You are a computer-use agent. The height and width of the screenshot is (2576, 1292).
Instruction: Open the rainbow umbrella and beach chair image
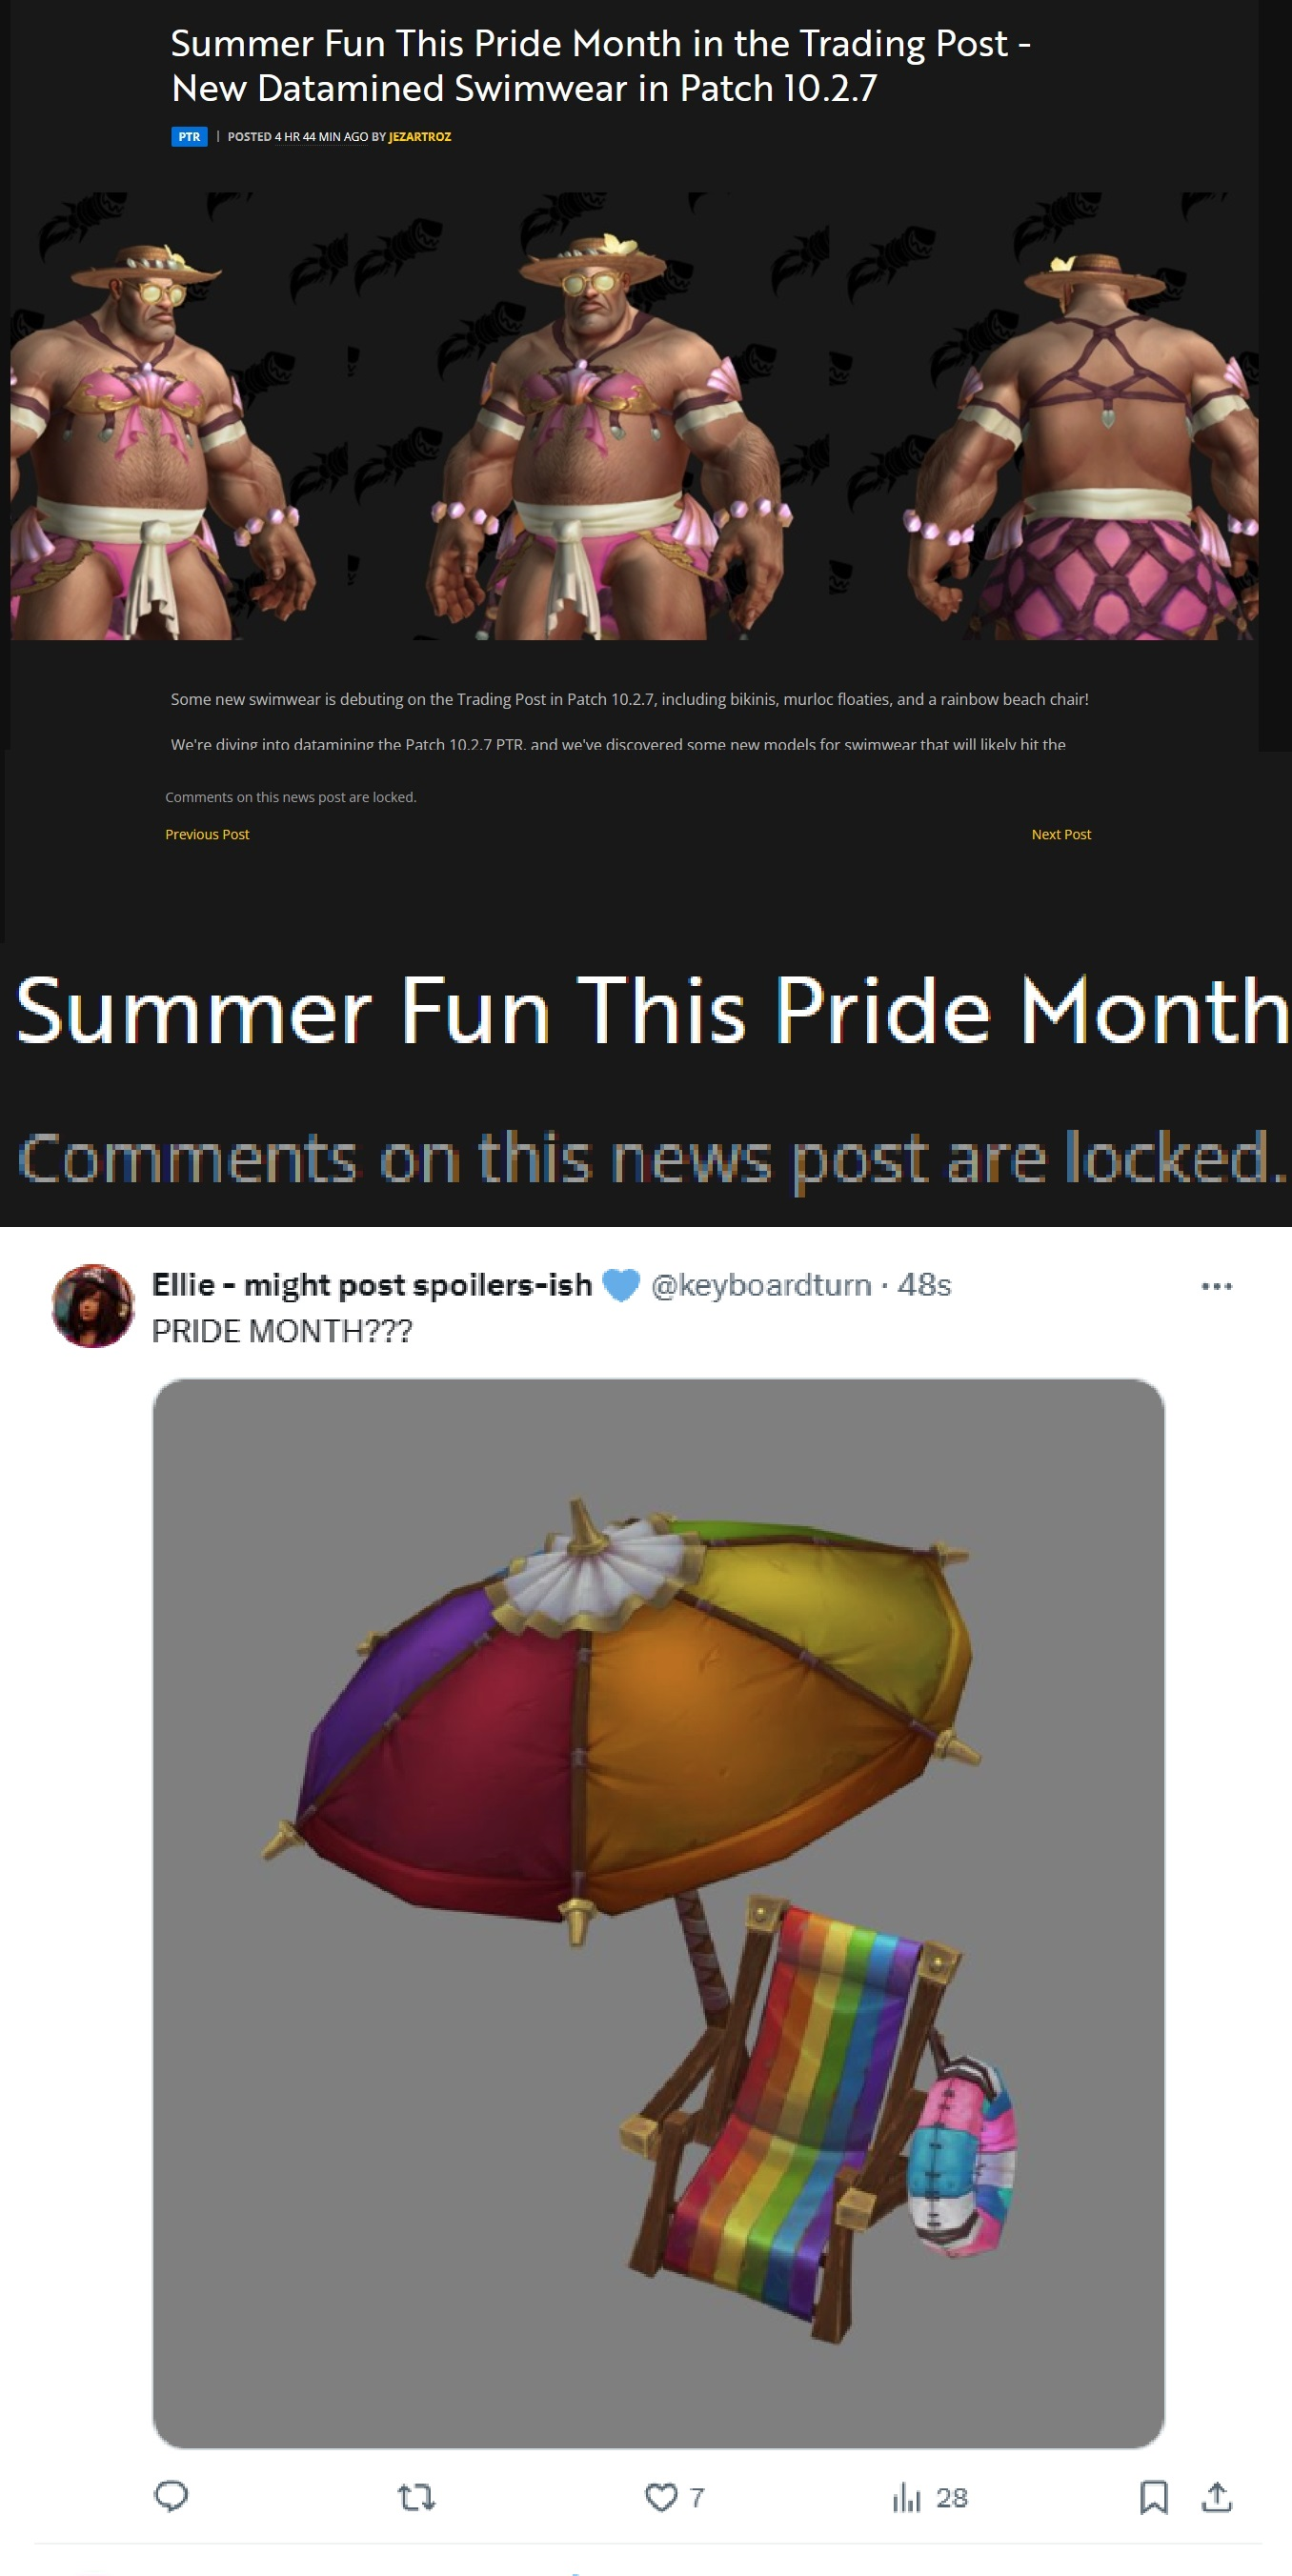[x=658, y=1912]
